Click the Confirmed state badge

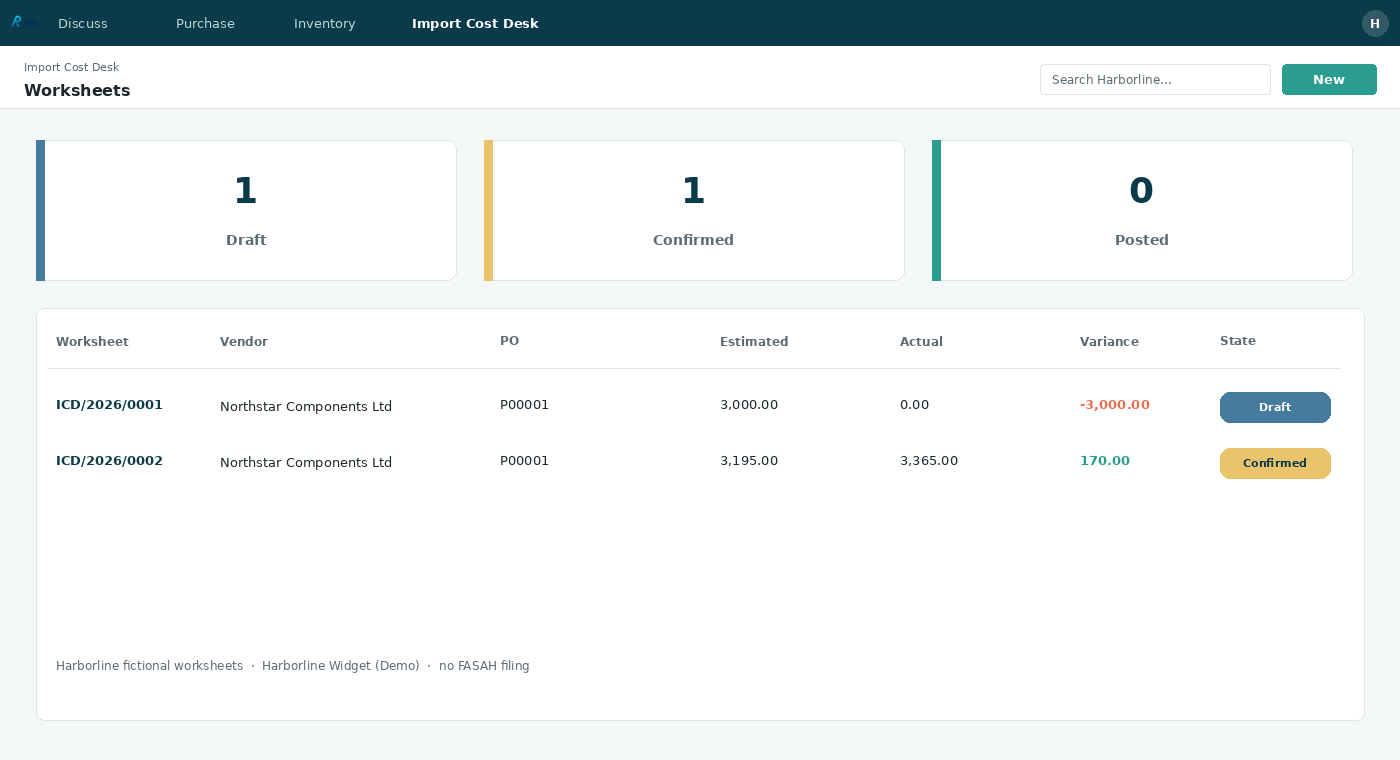(1275, 463)
